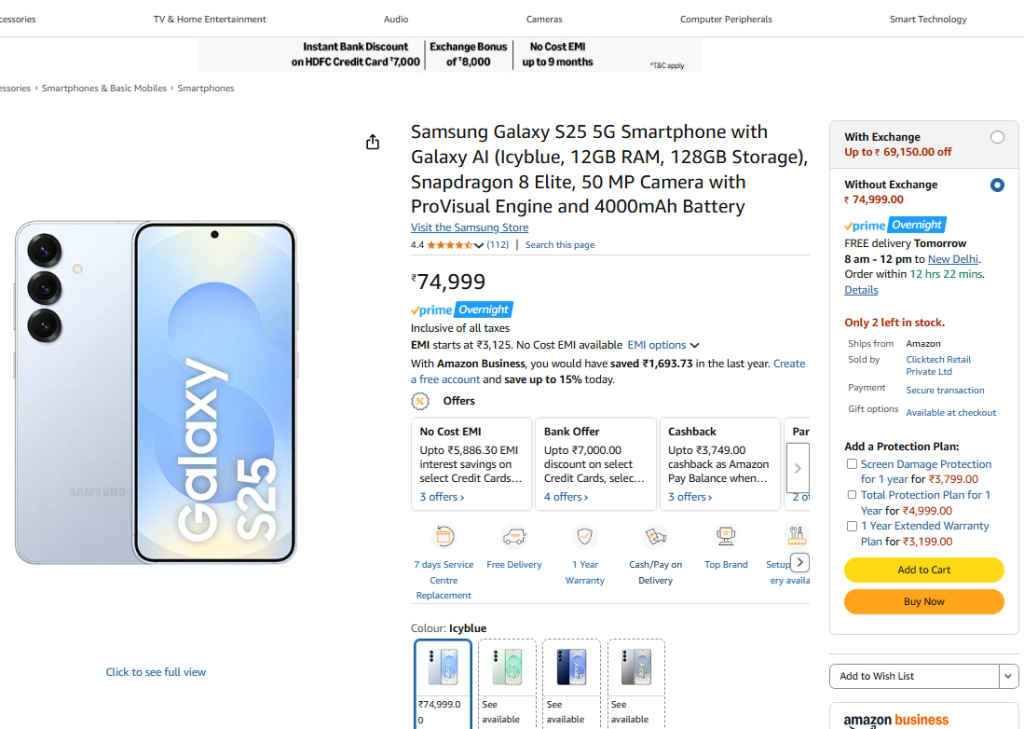Click the share icon near product title
Screen dimensions: 1024x729
coord(372,142)
